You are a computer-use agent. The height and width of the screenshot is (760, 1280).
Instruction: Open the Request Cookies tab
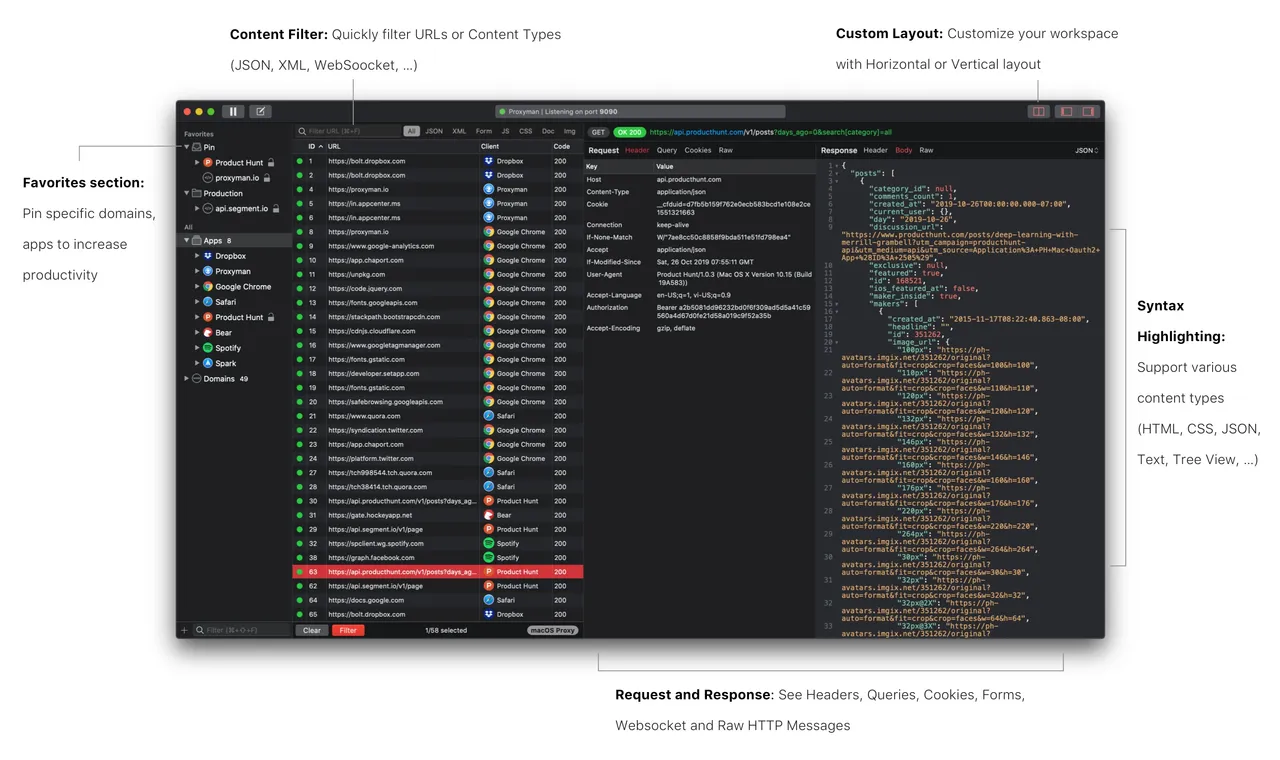(698, 150)
